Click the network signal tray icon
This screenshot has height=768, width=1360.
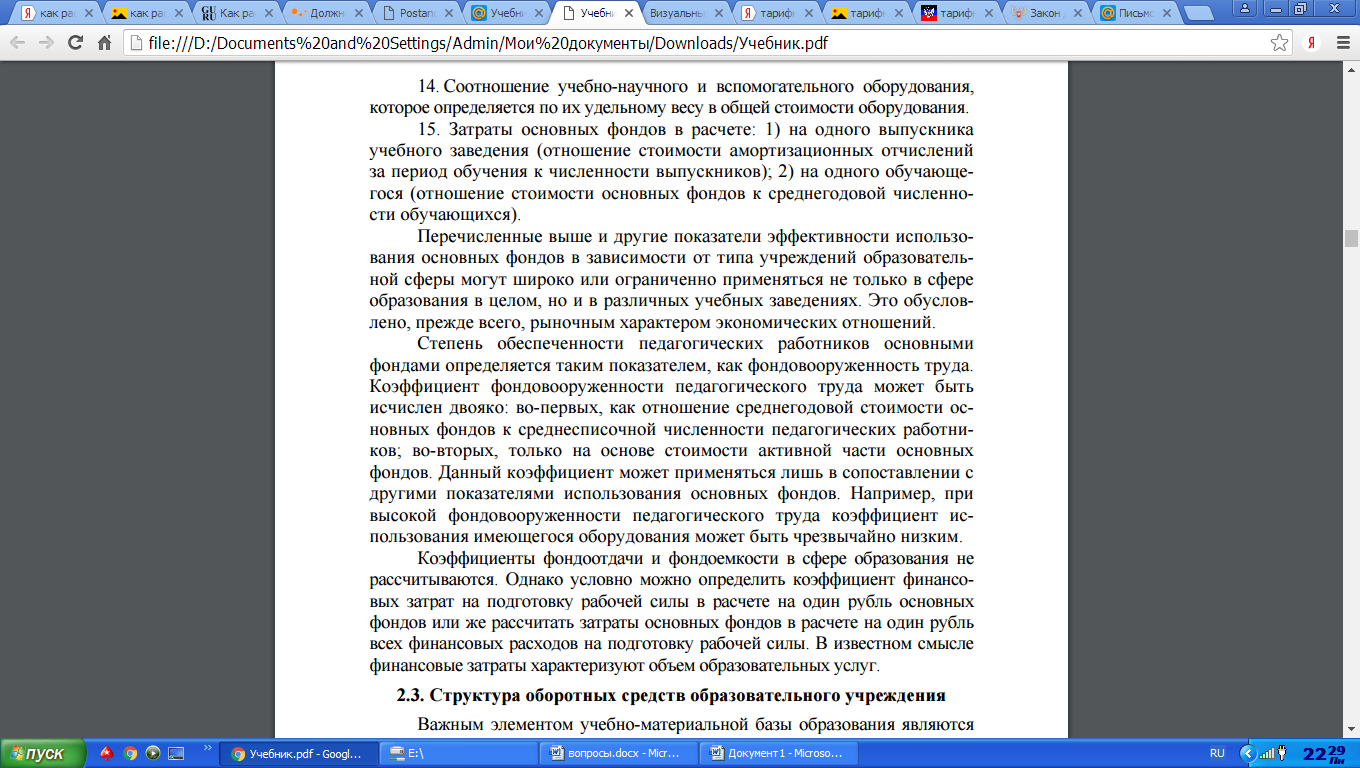coord(1267,753)
